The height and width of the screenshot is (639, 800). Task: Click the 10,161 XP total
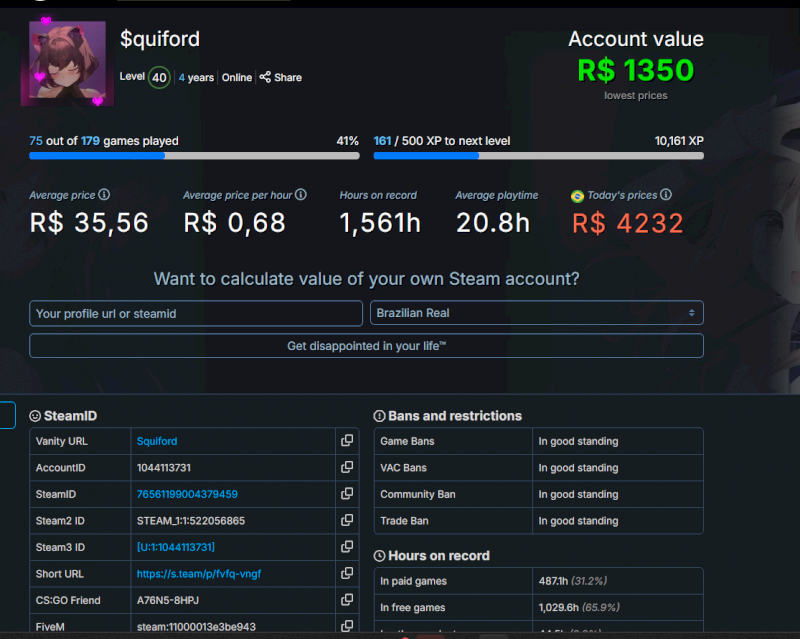click(679, 141)
